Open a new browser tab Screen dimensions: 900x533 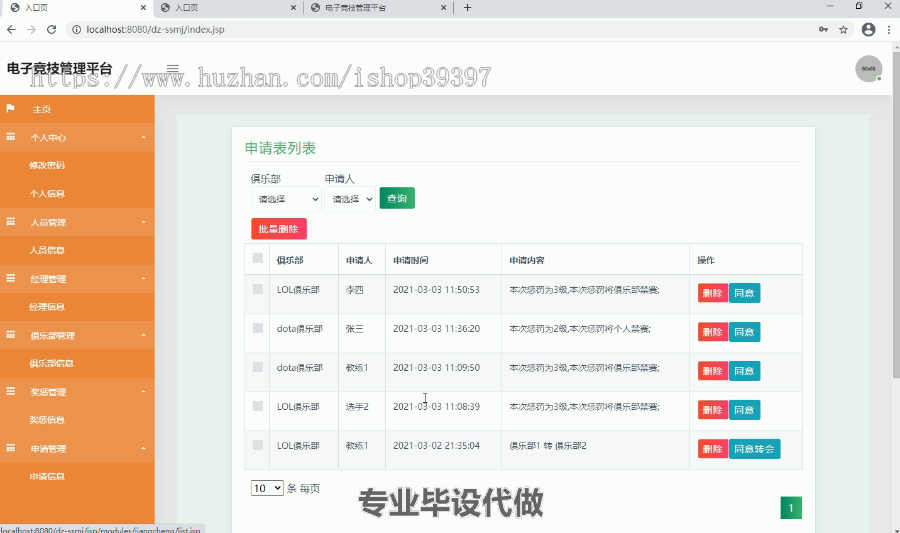pos(467,7)
